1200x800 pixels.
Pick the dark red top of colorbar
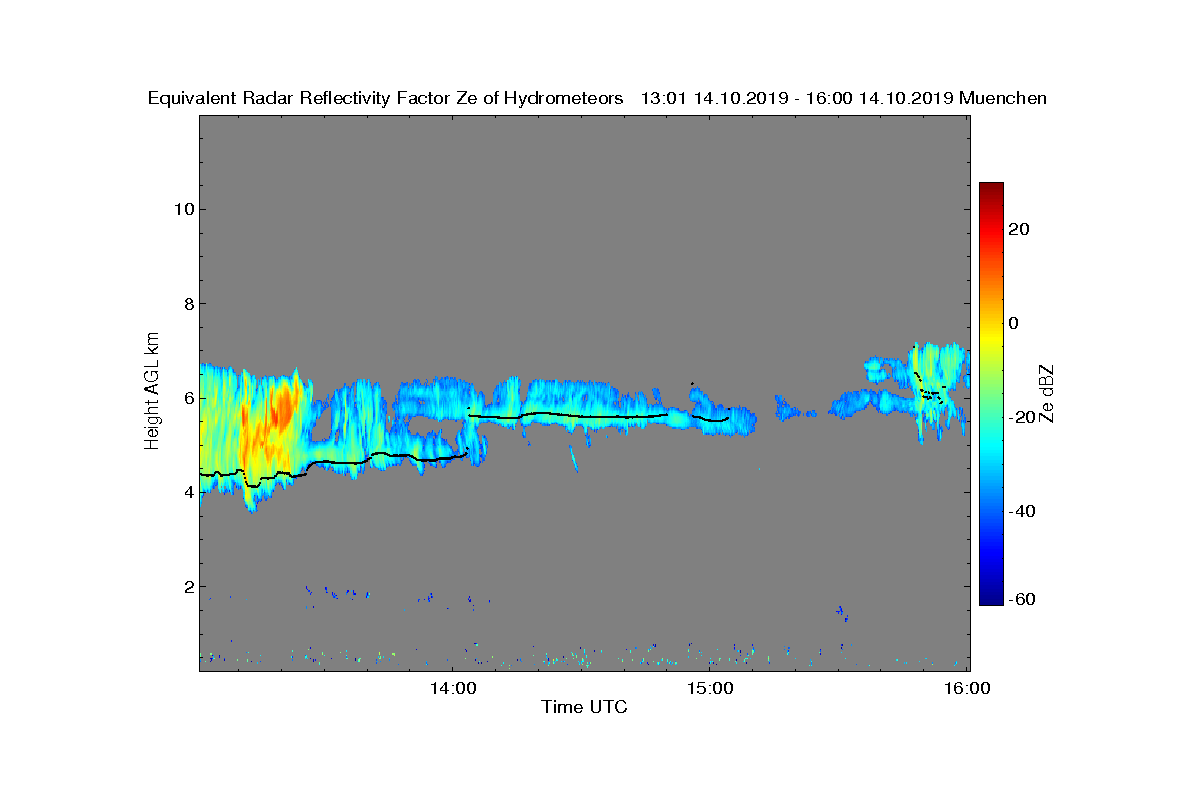pyautogui.click(x=991, y=188)
